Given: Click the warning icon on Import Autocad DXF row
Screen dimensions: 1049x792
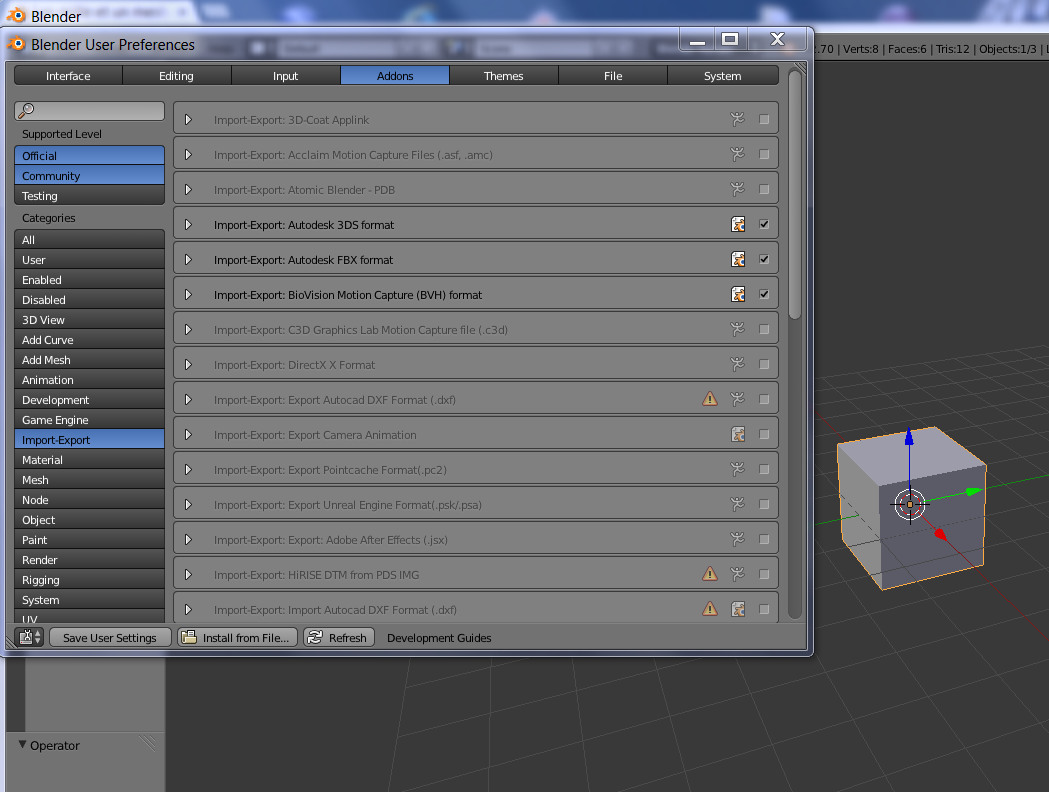Looking at the screenshot, I should (x=710, y=609).
